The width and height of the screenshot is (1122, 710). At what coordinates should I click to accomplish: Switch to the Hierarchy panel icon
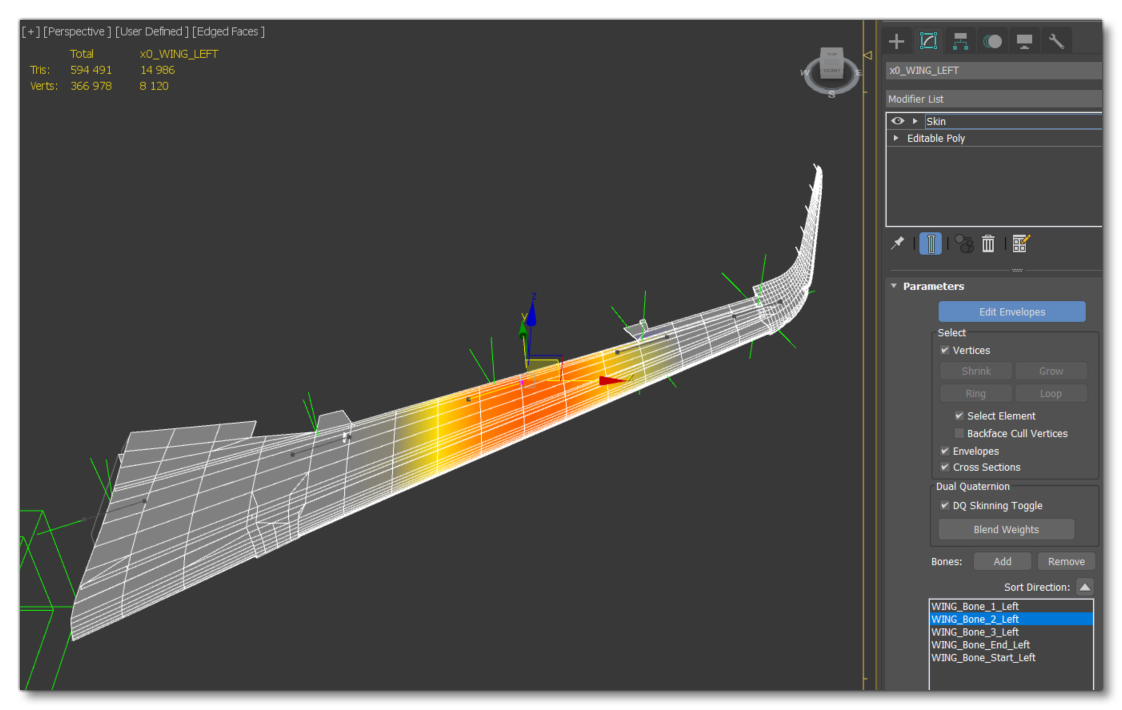tap(960, 41)
